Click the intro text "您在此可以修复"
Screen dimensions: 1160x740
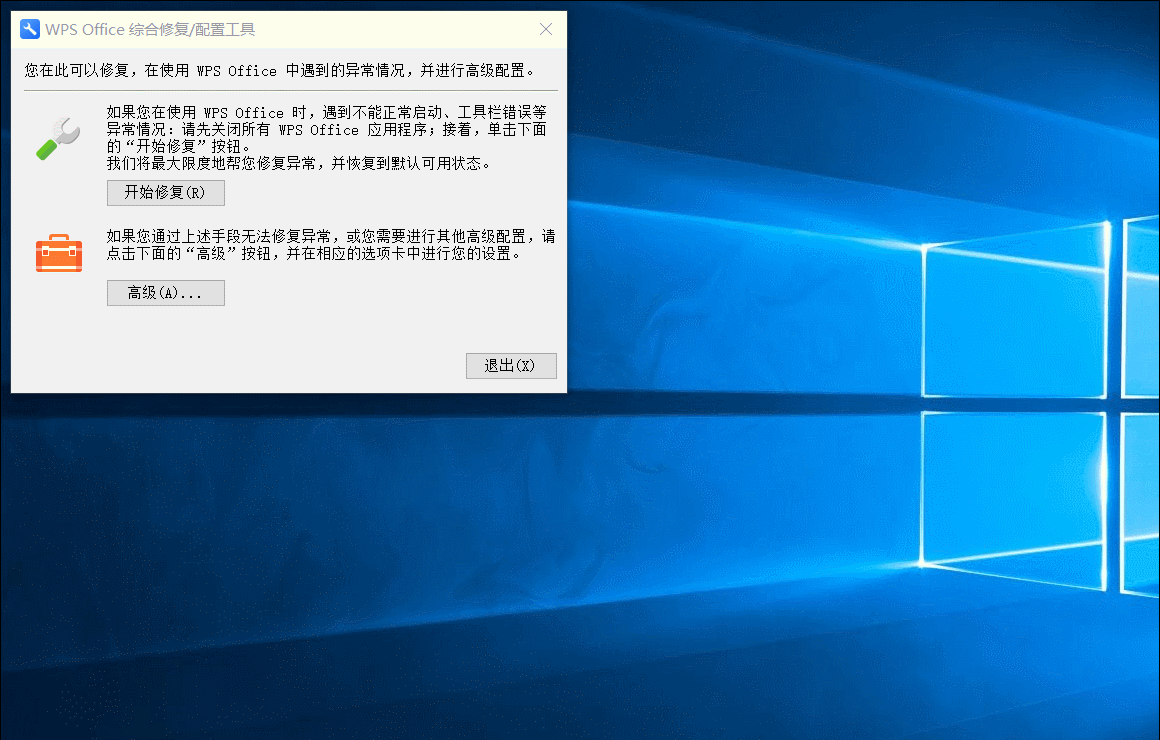77,70
